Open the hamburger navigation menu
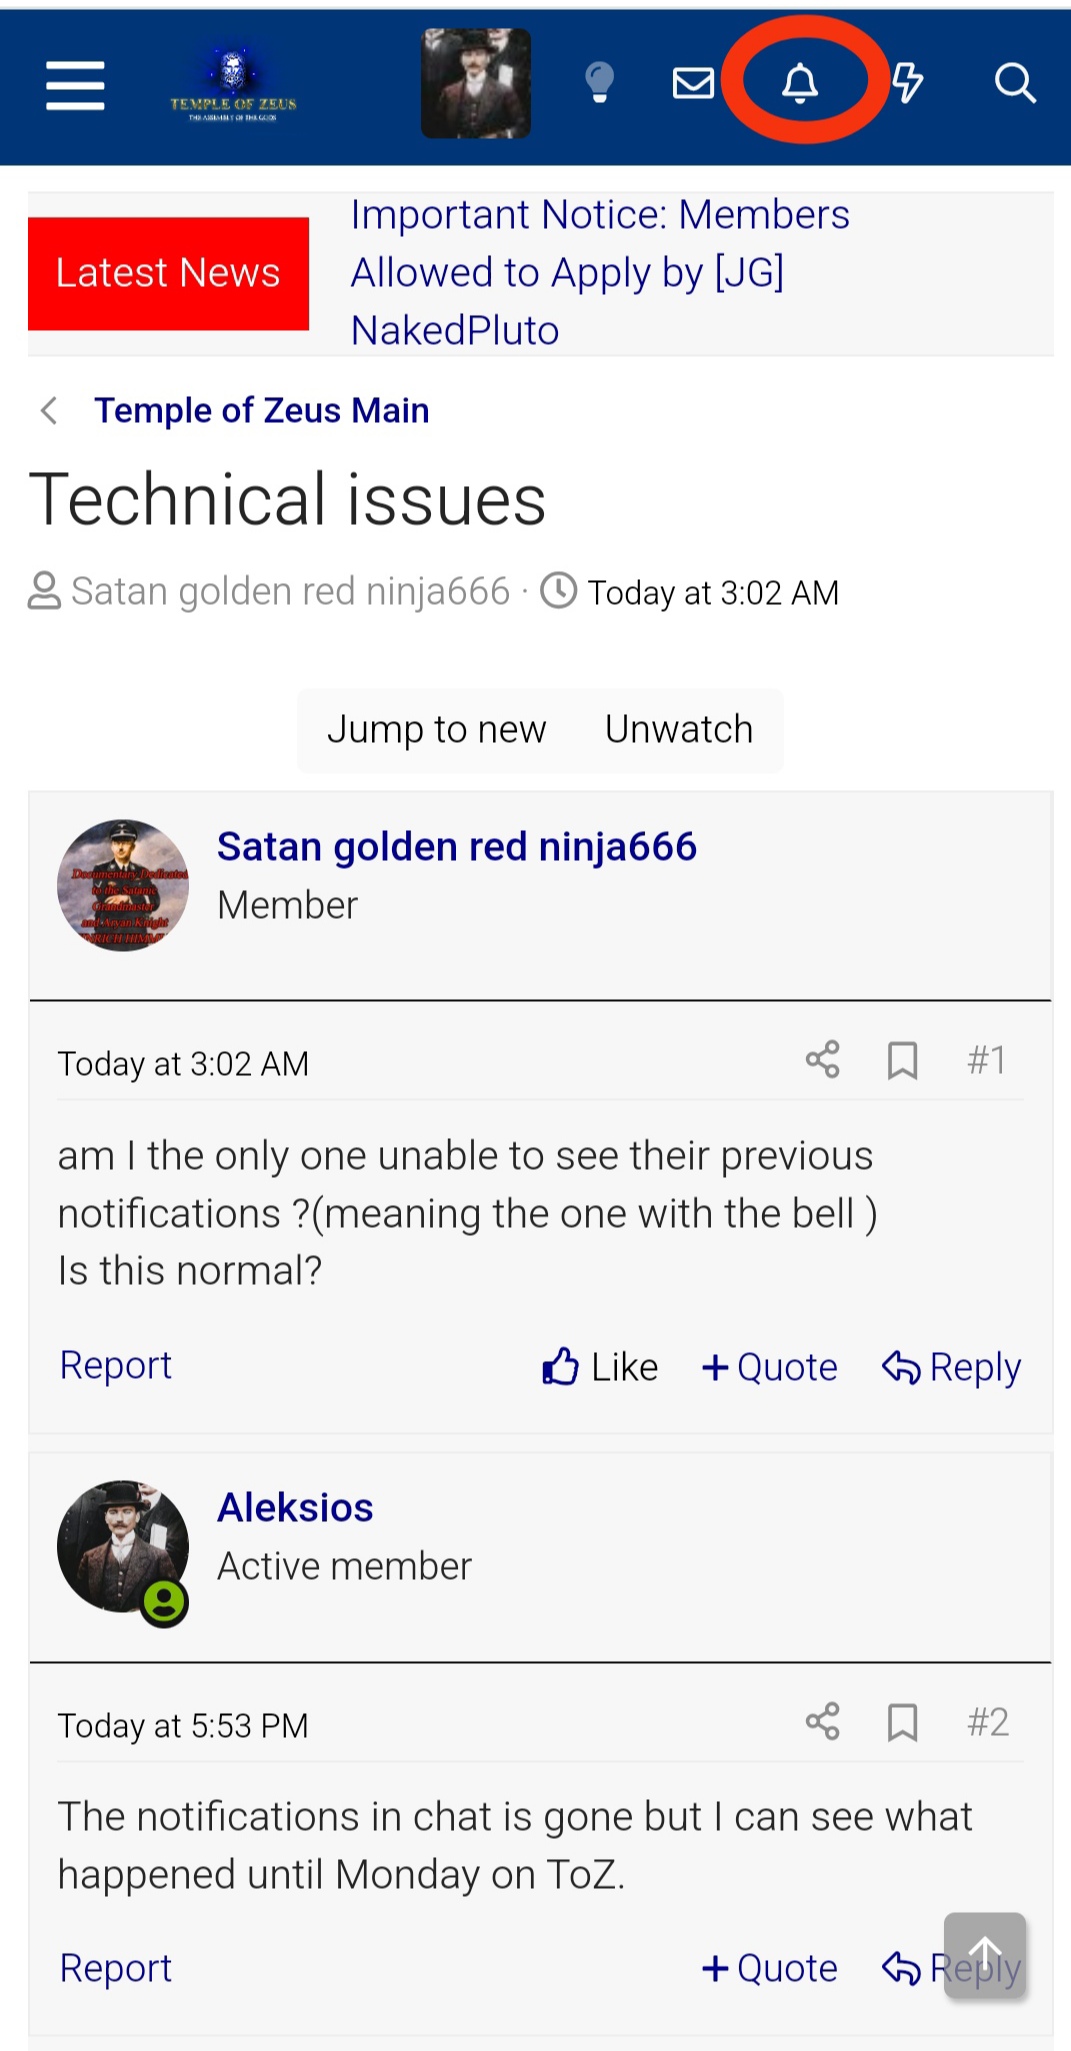 [75, 84]
